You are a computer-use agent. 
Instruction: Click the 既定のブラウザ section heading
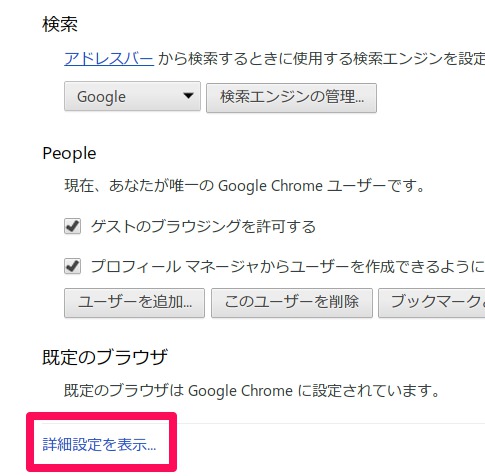(x=105, y=357)
